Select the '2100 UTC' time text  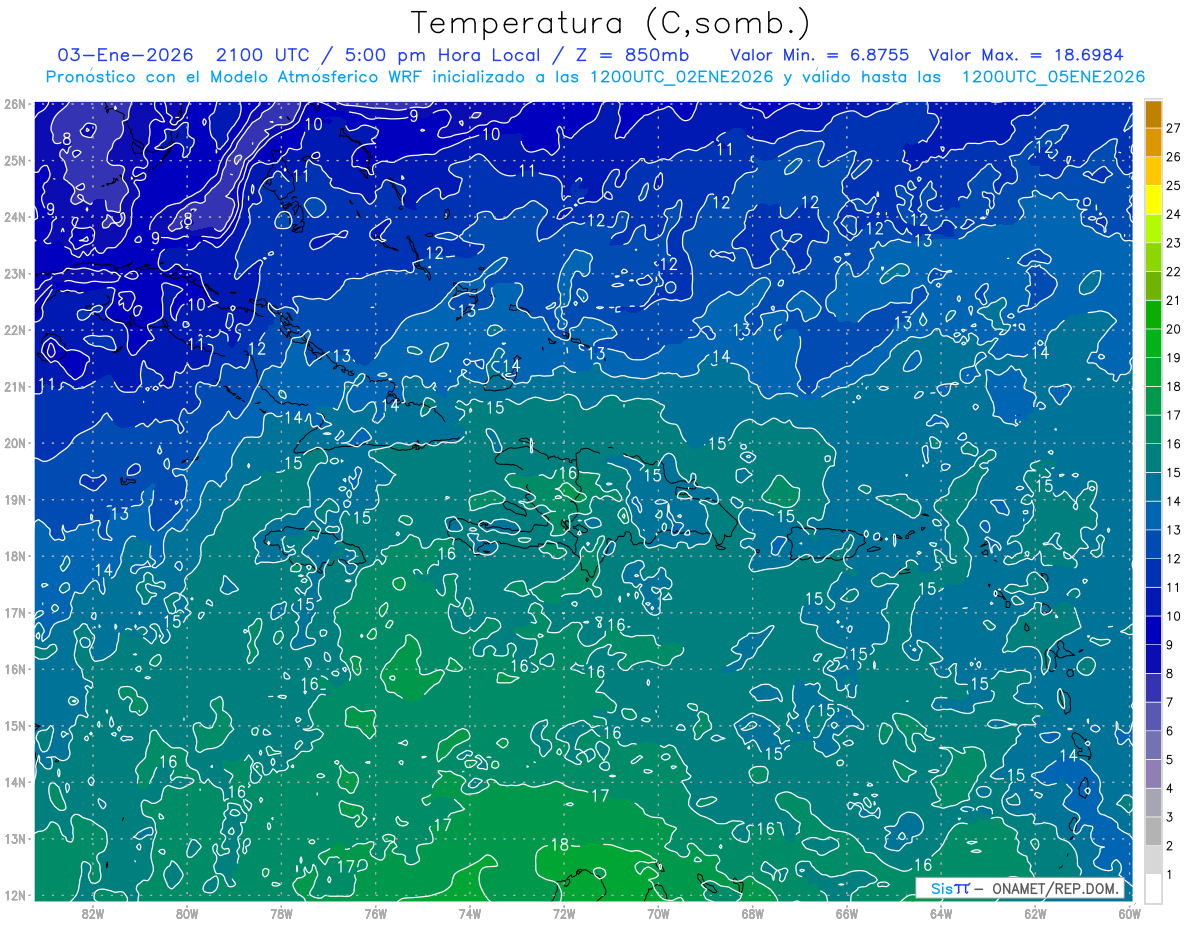coord(266,55)
